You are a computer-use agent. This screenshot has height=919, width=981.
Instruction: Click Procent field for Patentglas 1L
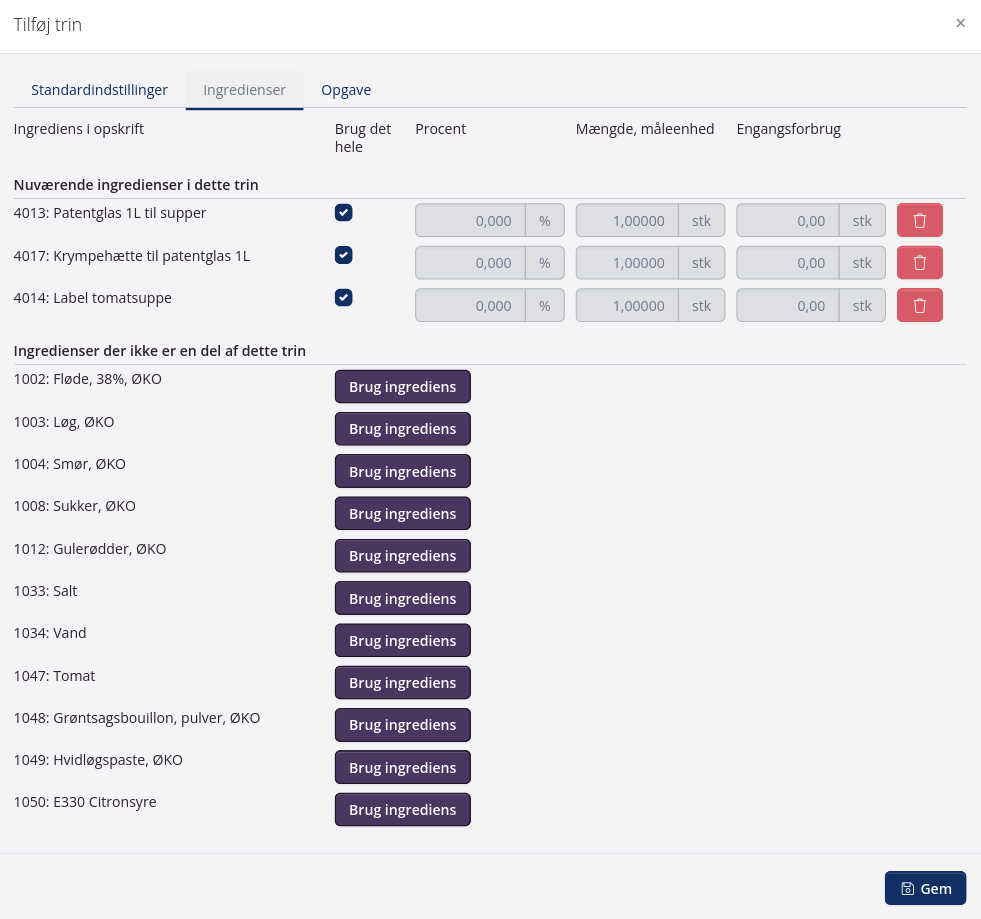[471, 221]
